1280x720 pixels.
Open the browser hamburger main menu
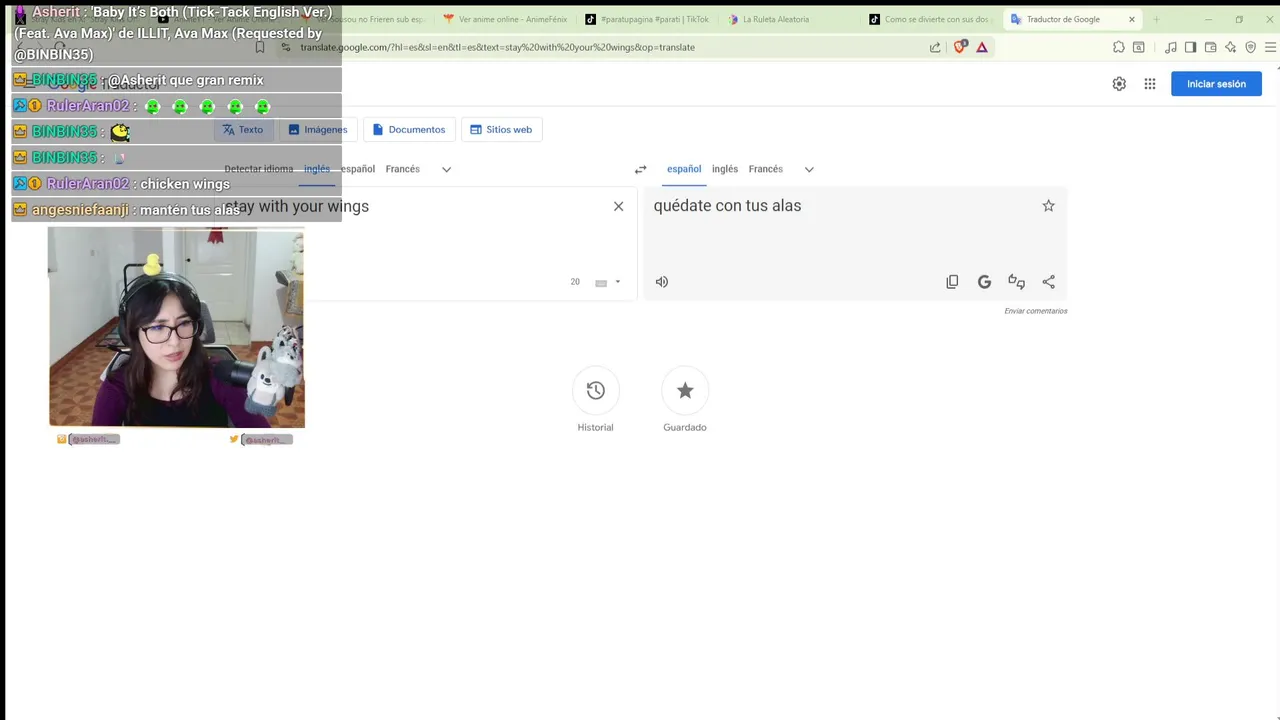click(x=1271, y=47)
